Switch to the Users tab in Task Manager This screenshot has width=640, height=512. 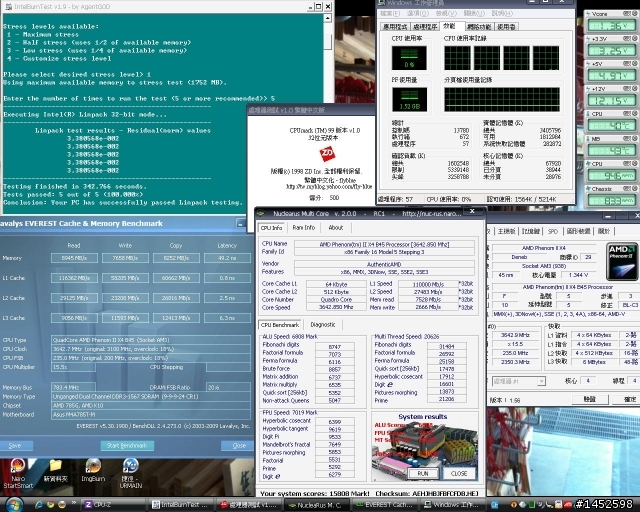tap(507, 27)
